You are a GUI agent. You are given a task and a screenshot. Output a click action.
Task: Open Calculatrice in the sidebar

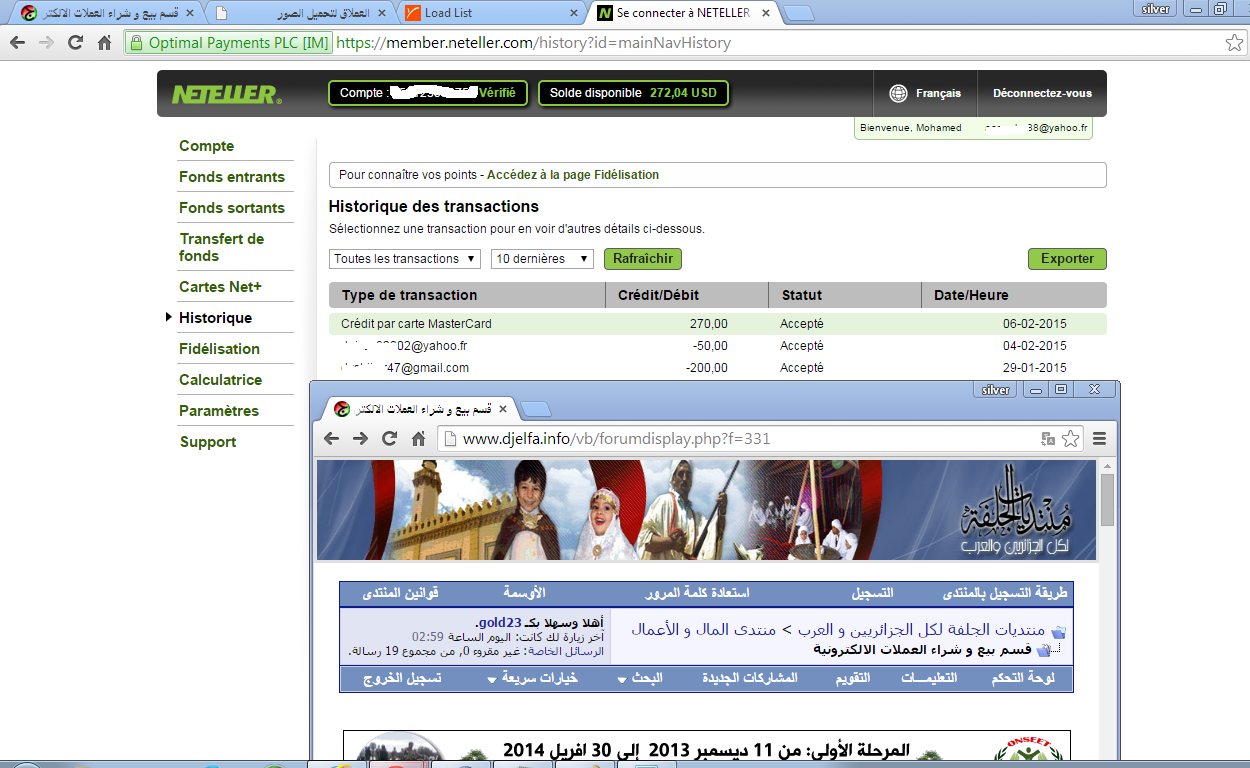click(x=220, y=380)
